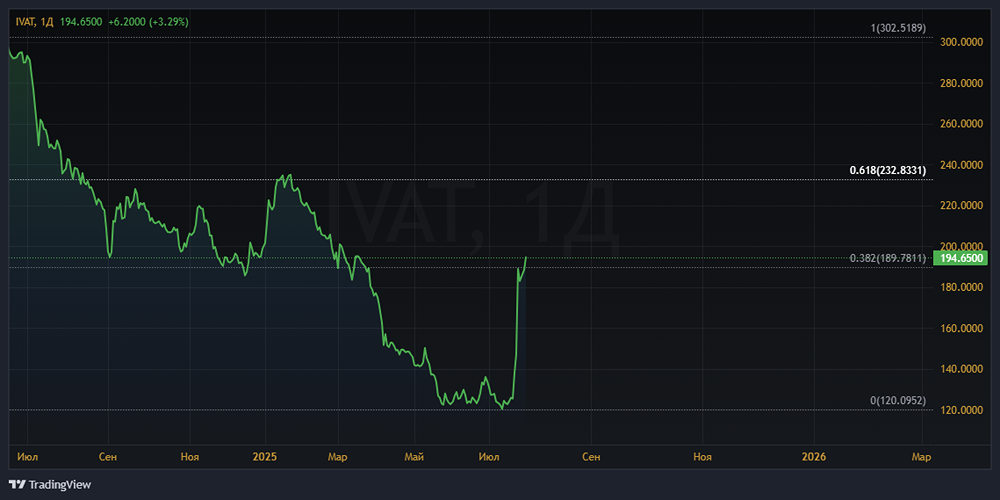Click the 300.0000 price axis label
Image resolution: width=1000 pixels, height=500 pixels.
click(960, 42)
